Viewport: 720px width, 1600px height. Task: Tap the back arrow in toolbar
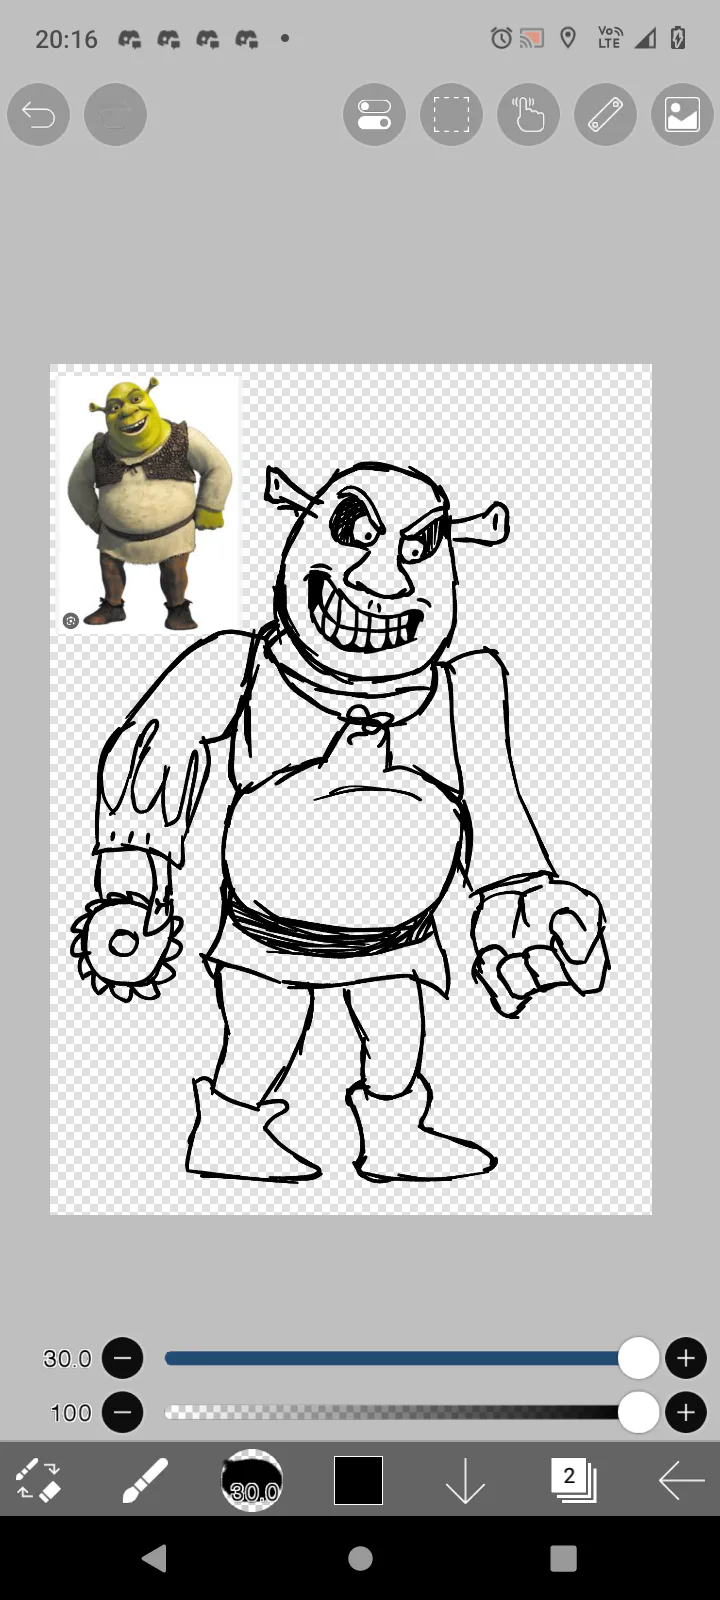click(681, 1480)
